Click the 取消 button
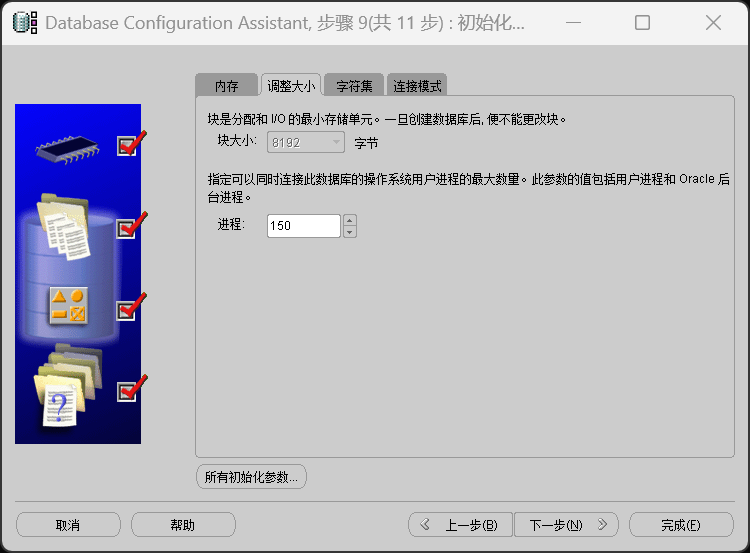750x553 pixels. point(68,525)
